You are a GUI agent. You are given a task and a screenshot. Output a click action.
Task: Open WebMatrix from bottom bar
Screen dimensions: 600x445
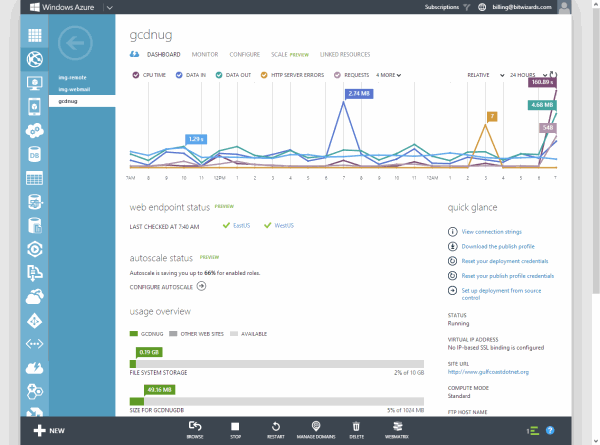(x=397, y=430)
